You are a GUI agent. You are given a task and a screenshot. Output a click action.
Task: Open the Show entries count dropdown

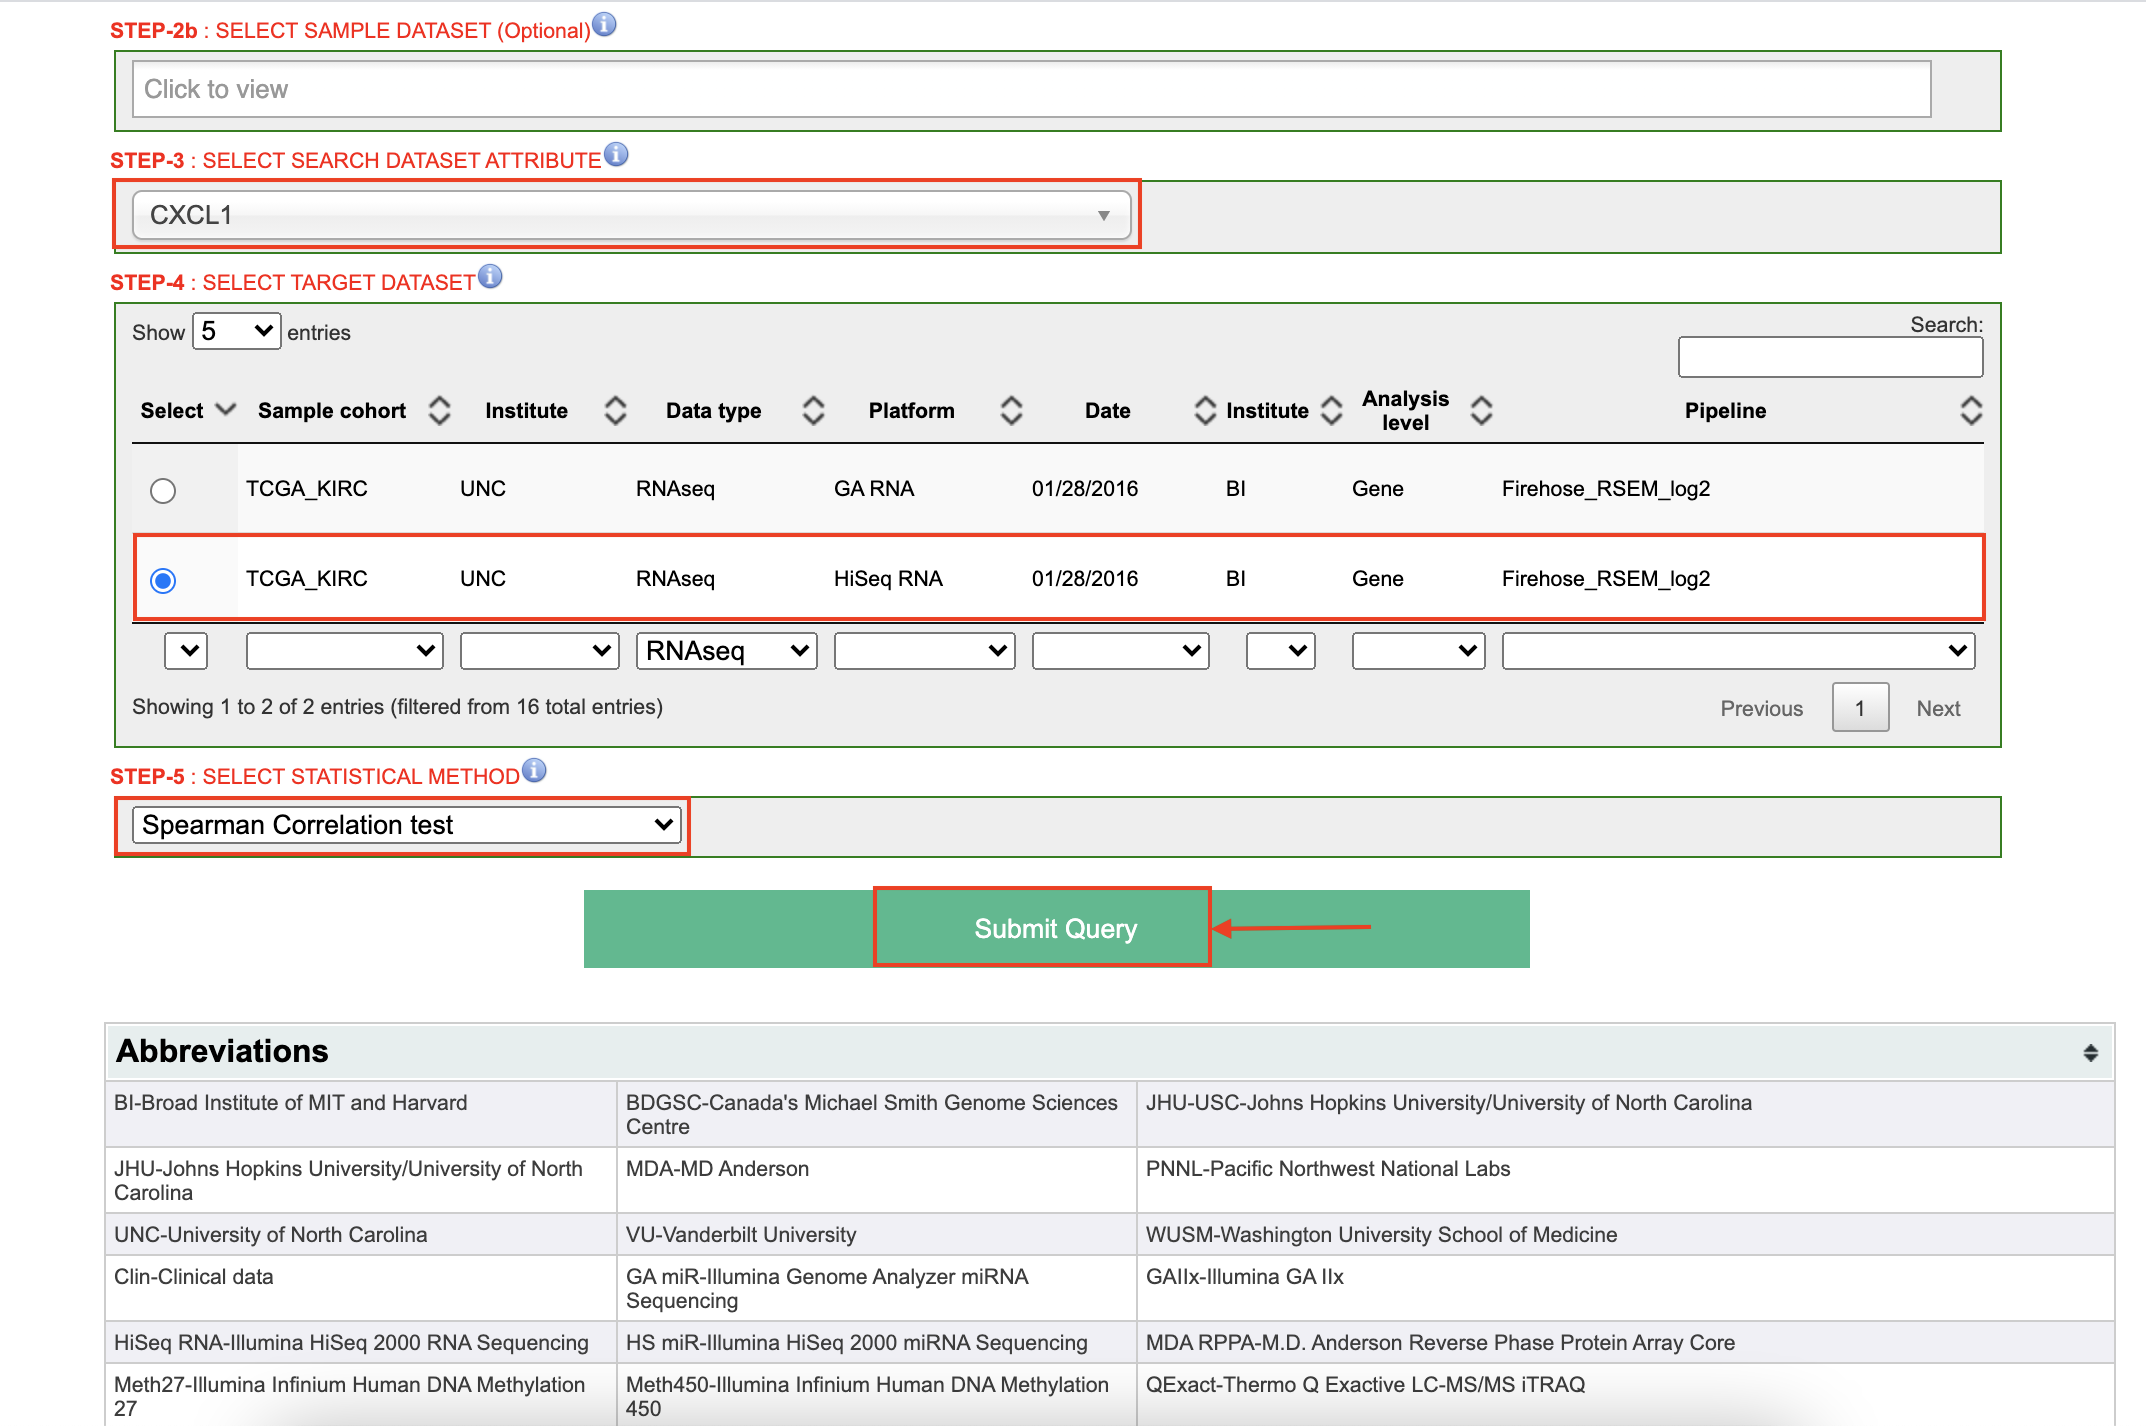coord(236,331)
